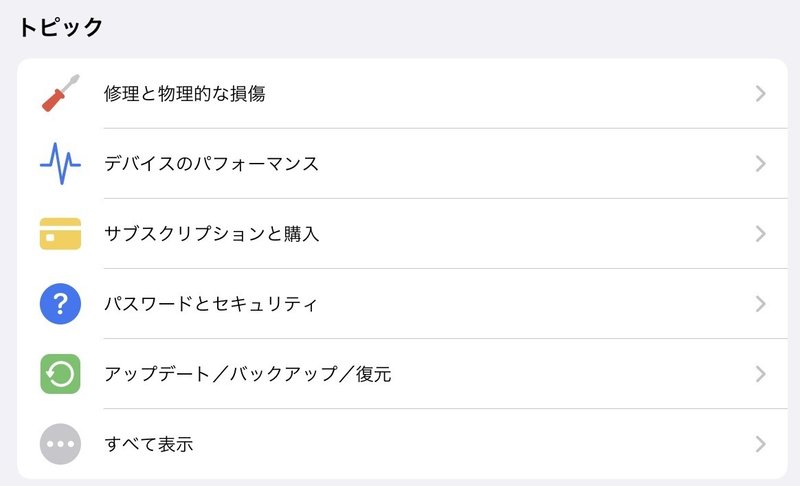Show all topics via すべて表示

pyautogui.click(x=403, y=444)
